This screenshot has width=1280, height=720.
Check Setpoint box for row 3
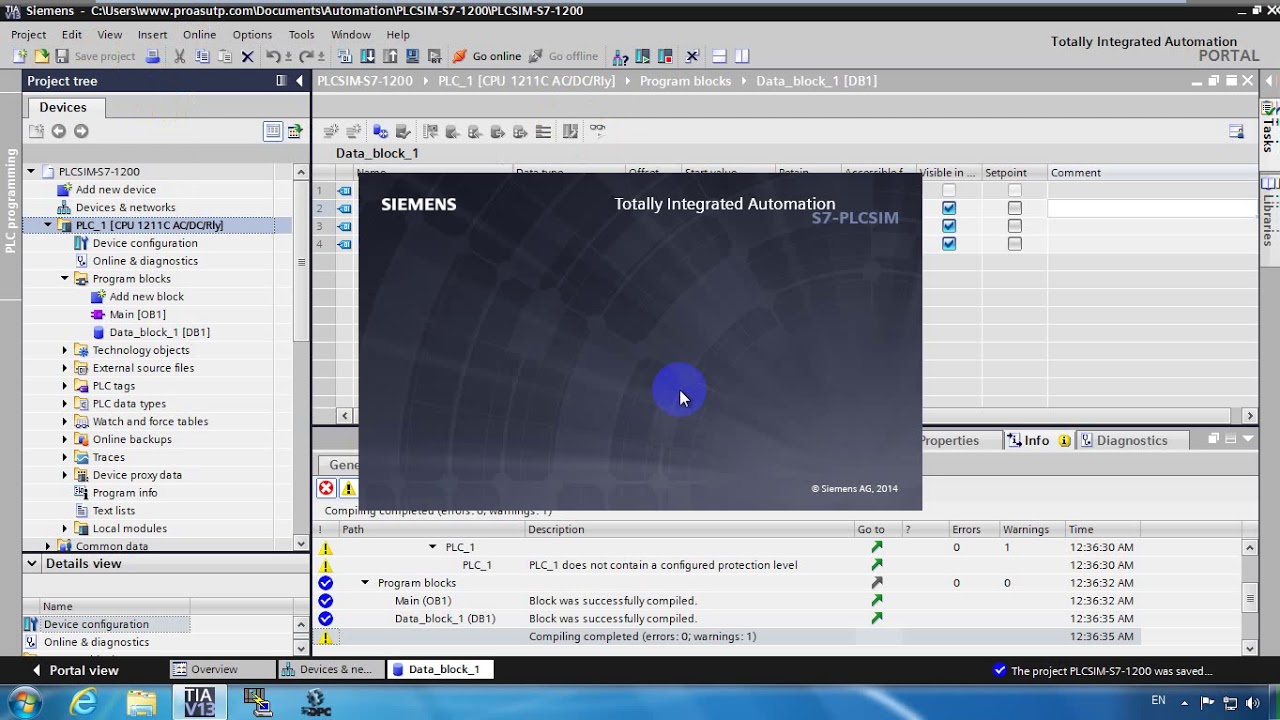[x=1015, y=226]
